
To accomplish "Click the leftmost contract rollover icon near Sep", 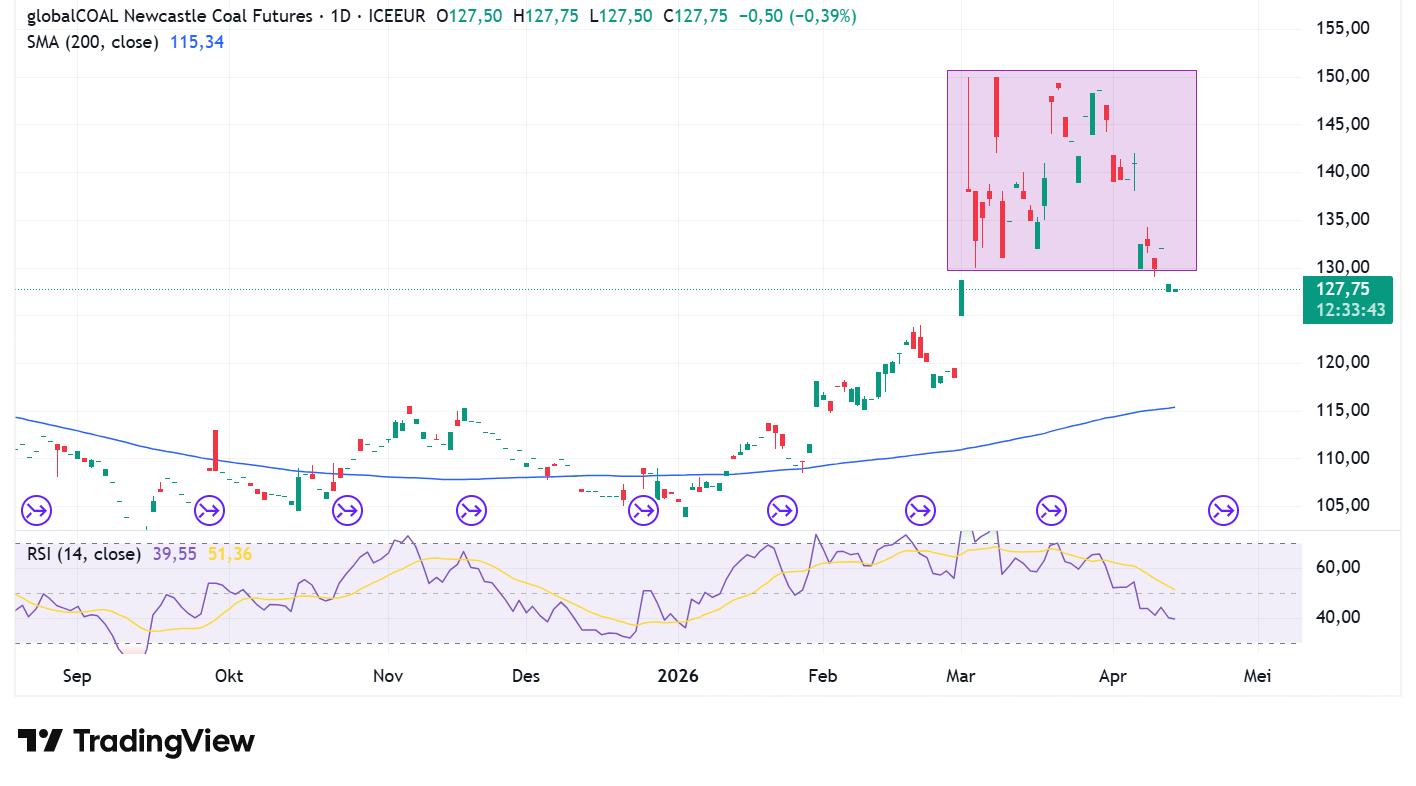I will (x=36, y=512).
